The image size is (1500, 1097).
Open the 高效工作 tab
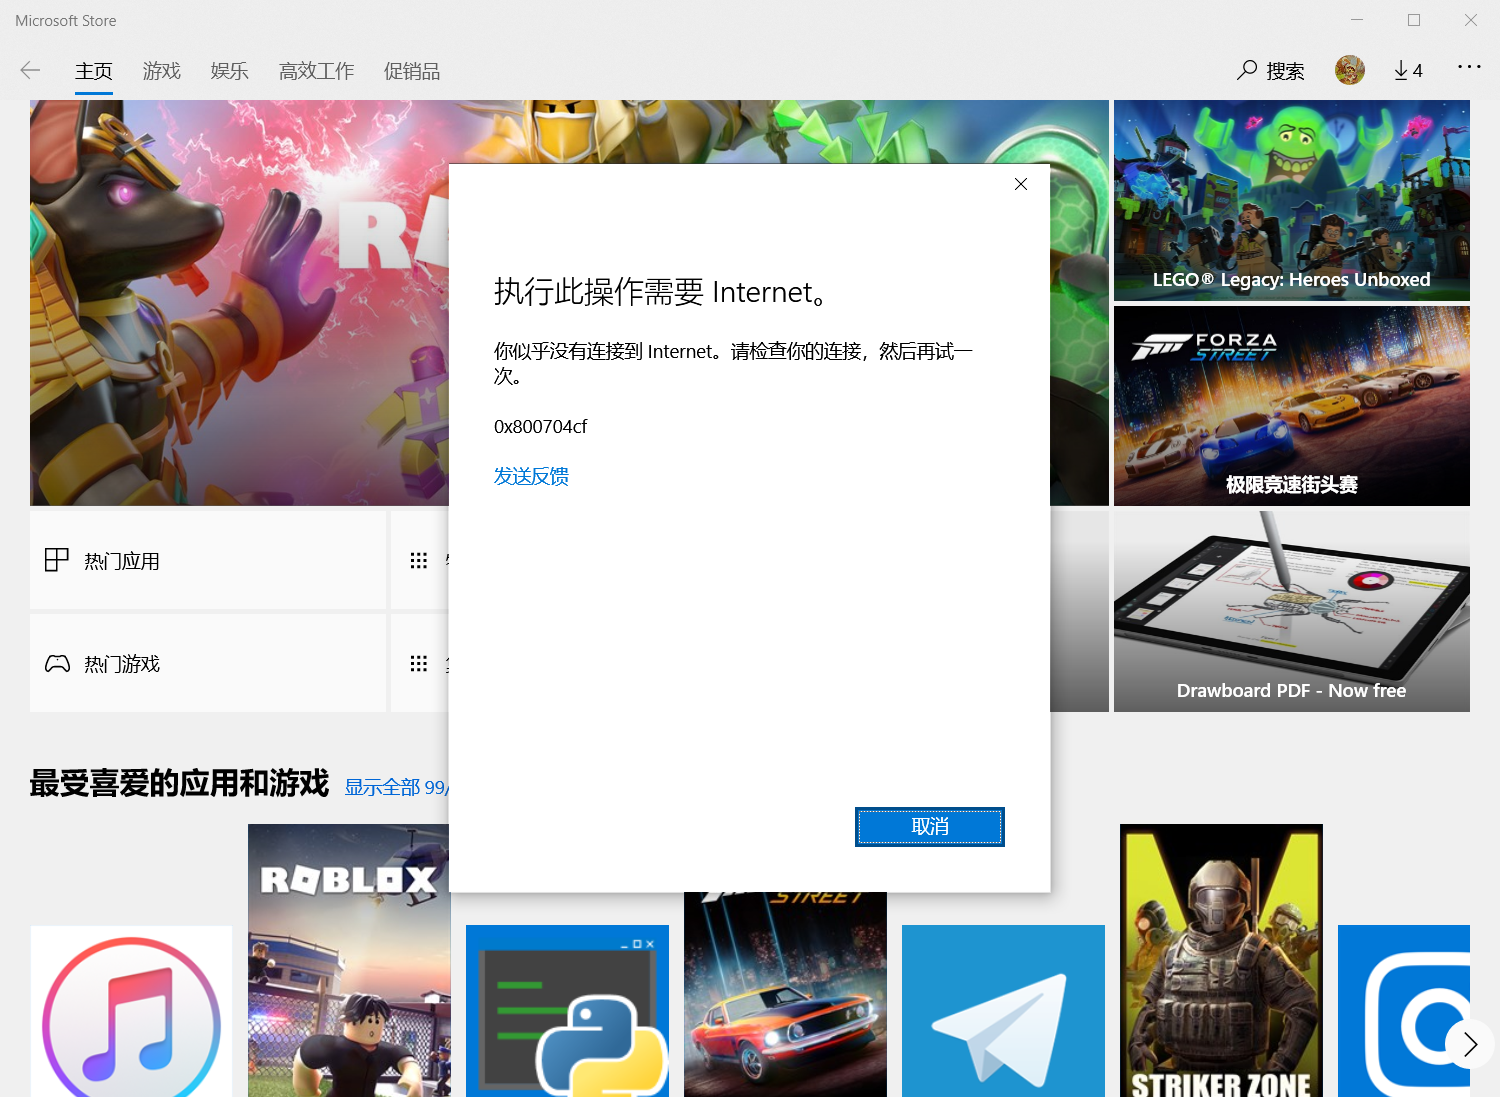[x=317, y=71]
